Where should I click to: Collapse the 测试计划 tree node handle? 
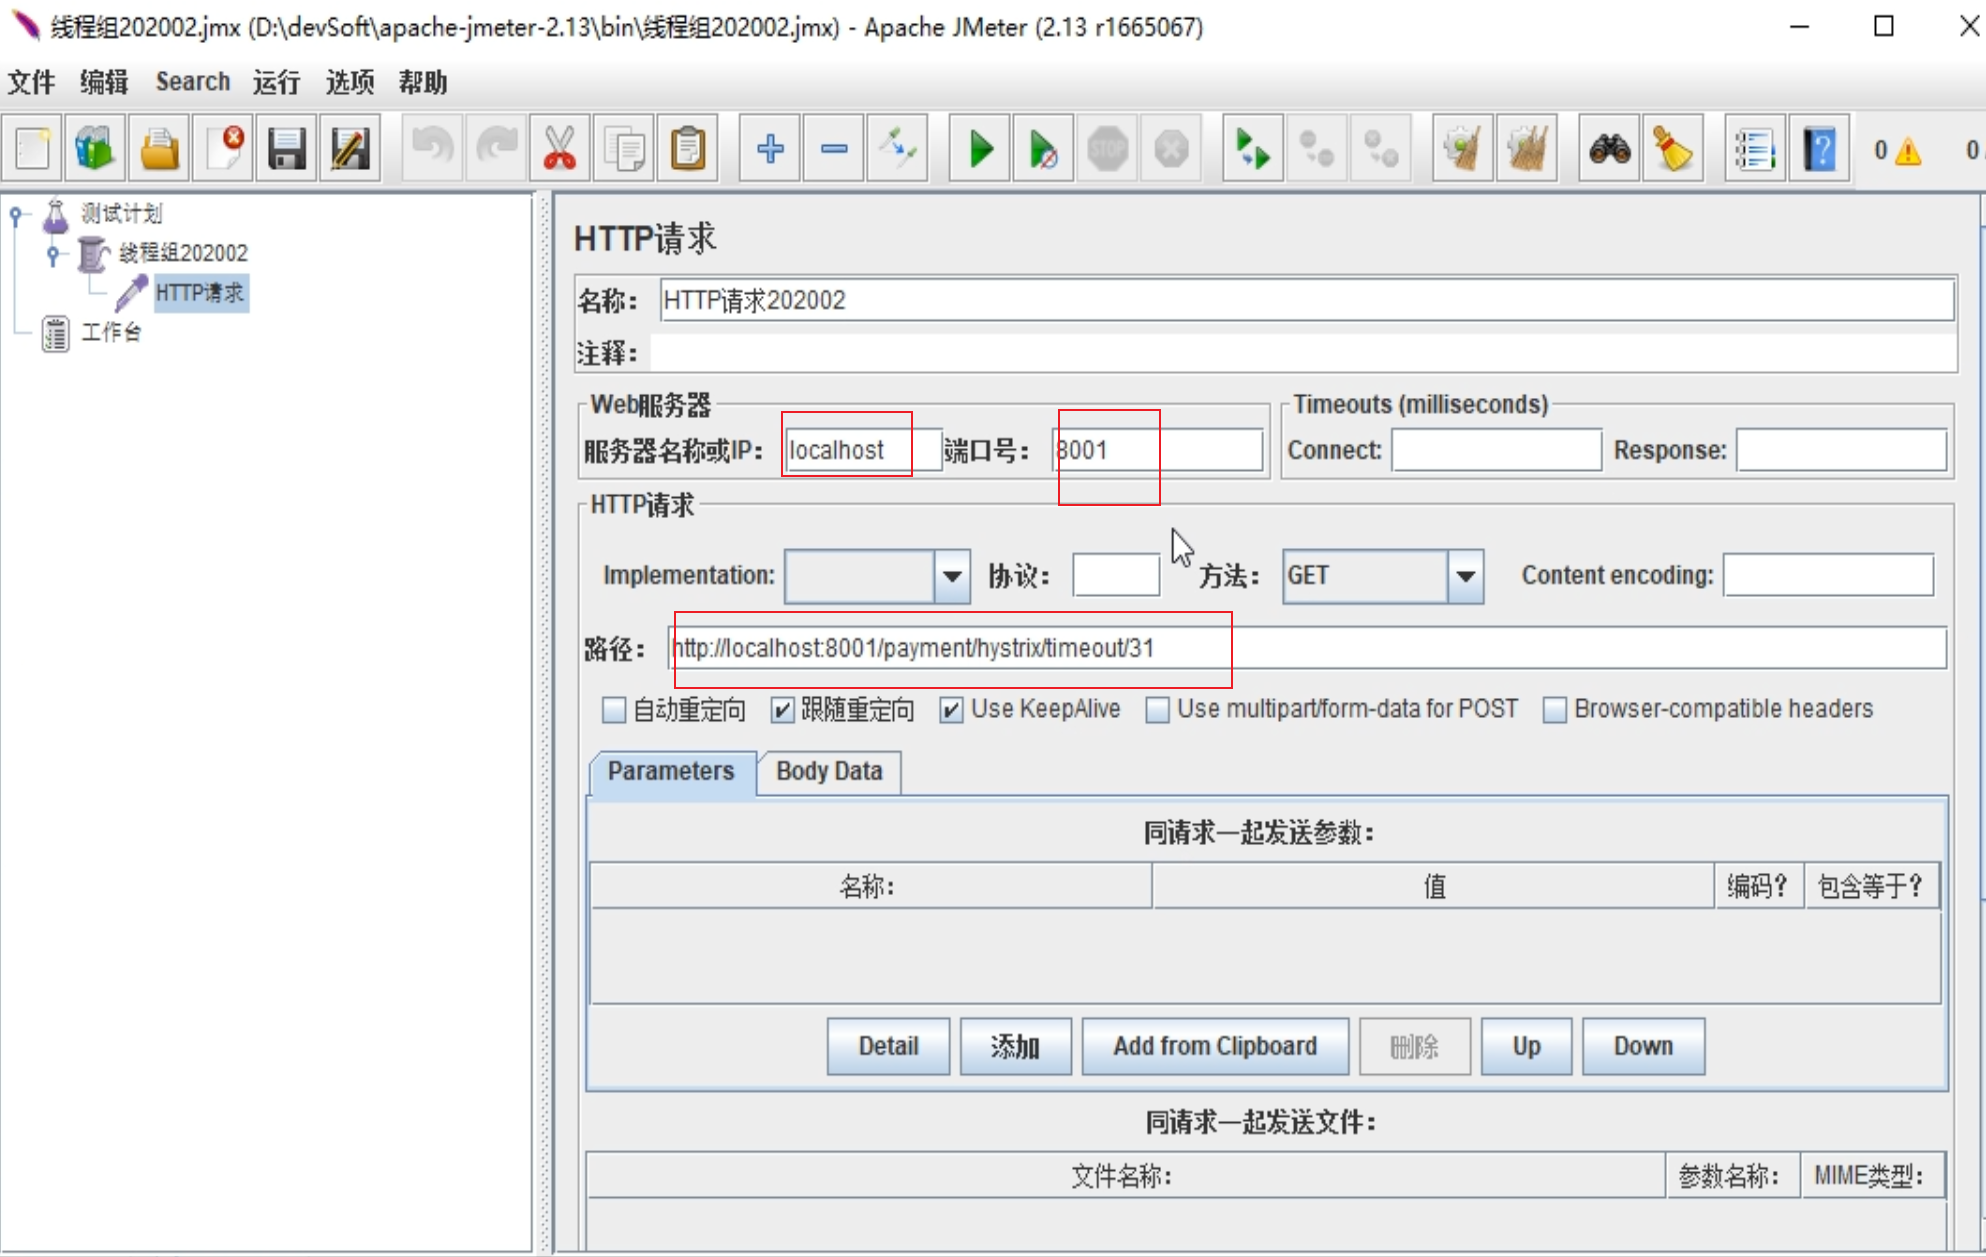pos(16,214)
